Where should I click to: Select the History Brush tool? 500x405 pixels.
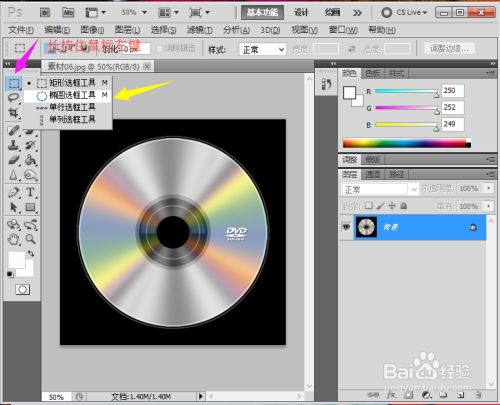(x=30, y=145)
